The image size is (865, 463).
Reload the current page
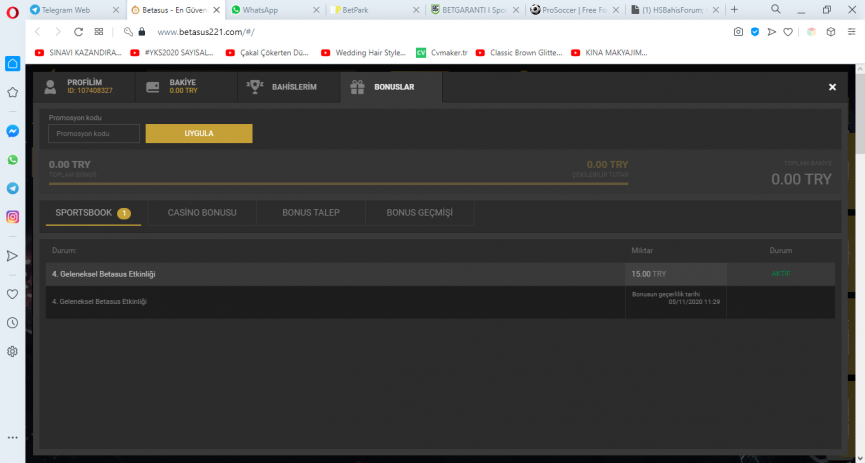tap(78, 32)
